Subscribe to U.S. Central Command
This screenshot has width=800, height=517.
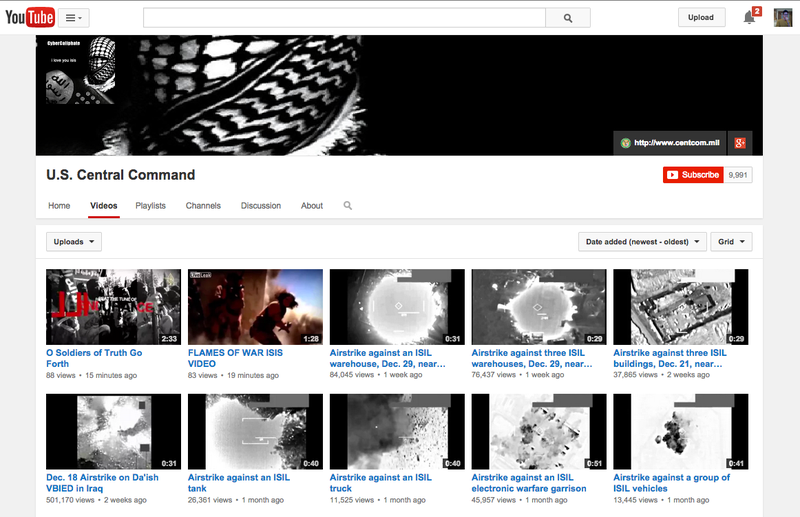click(693, 175)
